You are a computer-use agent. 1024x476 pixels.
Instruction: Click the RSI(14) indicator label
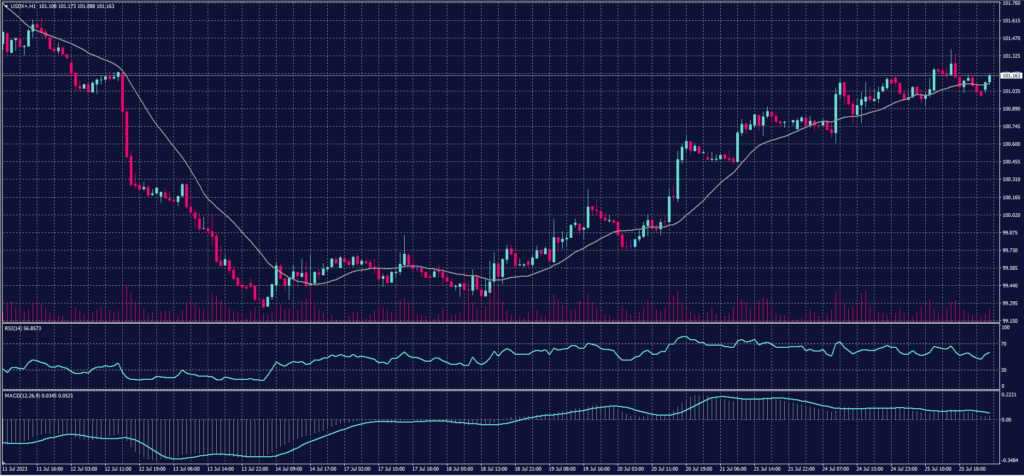[13, 328]
